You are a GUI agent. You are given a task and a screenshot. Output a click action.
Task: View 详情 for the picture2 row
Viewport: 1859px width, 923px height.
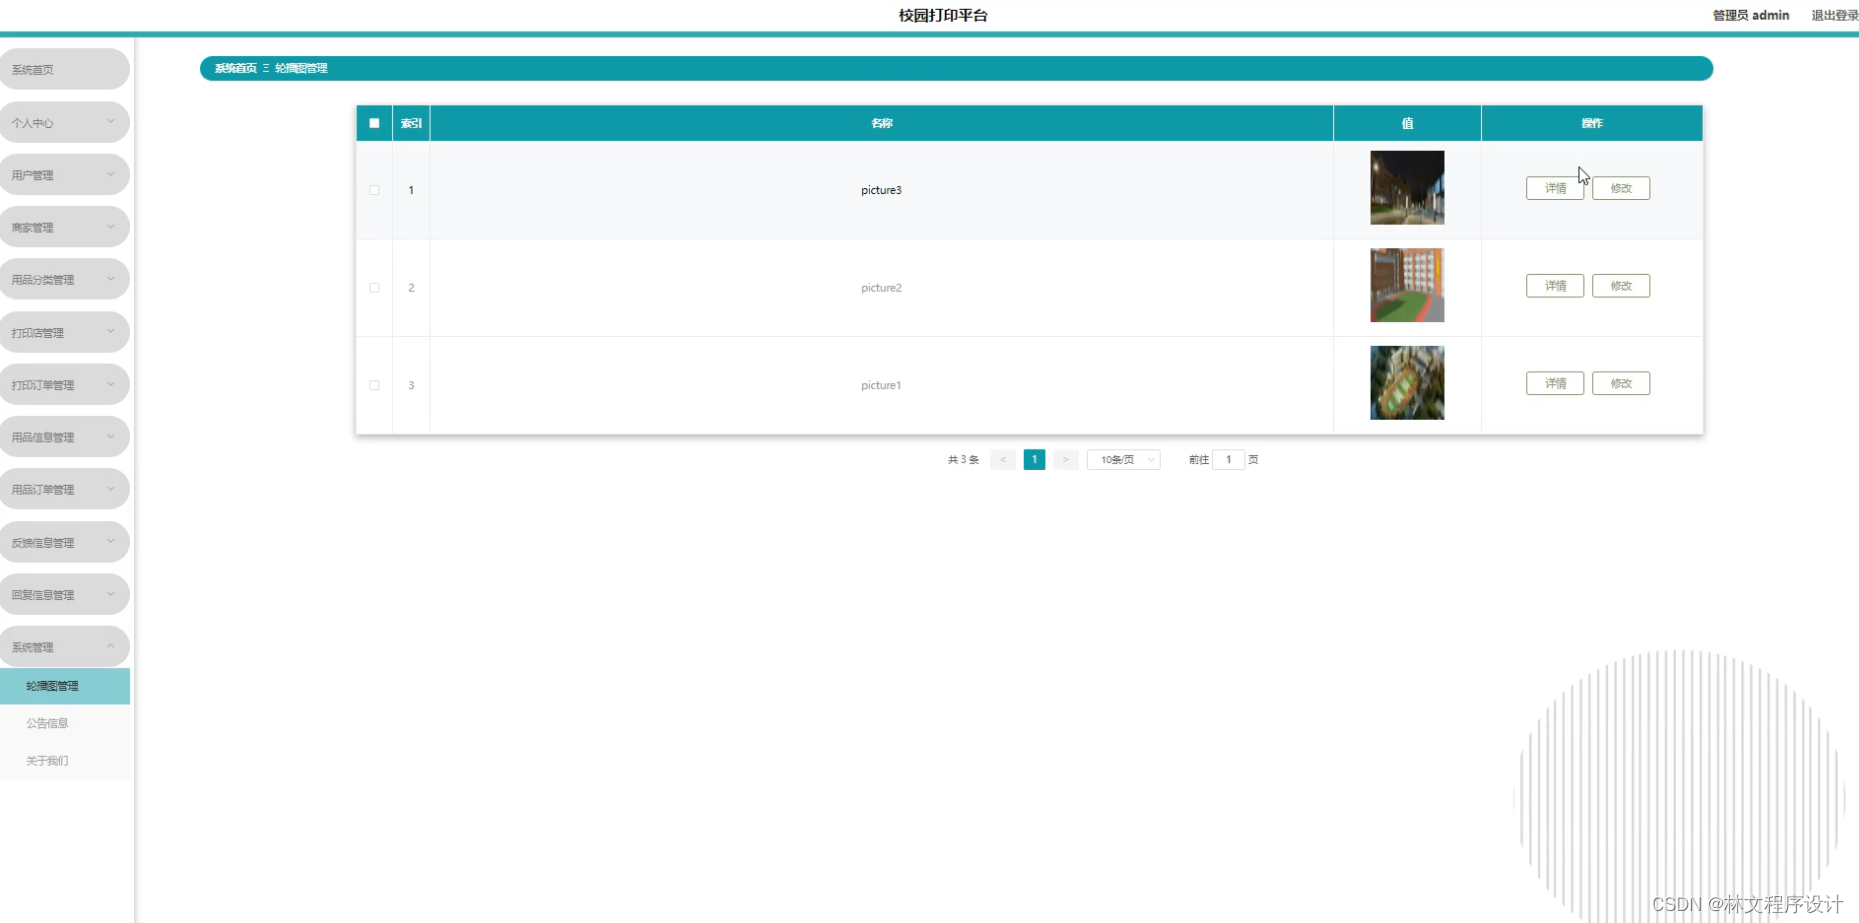[x=1555, y=286]
